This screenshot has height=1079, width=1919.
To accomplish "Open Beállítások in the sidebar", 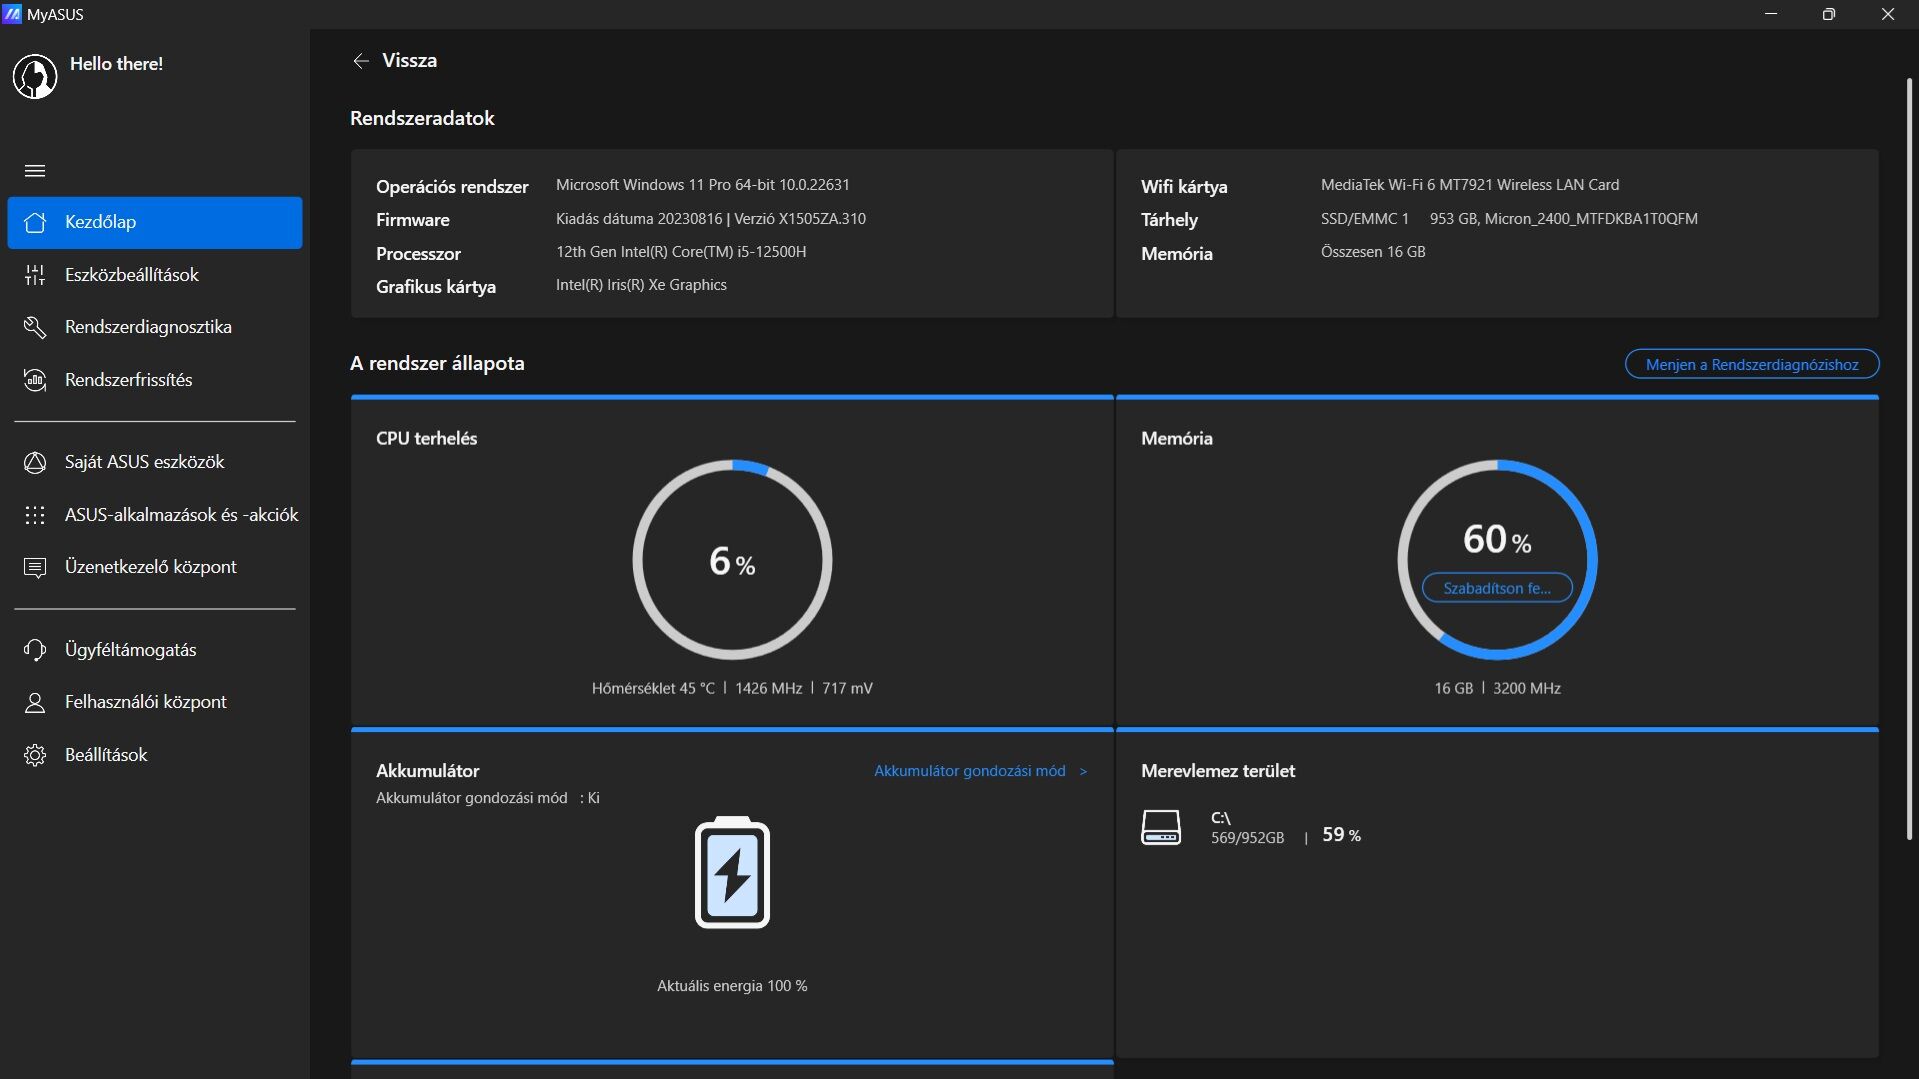I will point(155,755).
